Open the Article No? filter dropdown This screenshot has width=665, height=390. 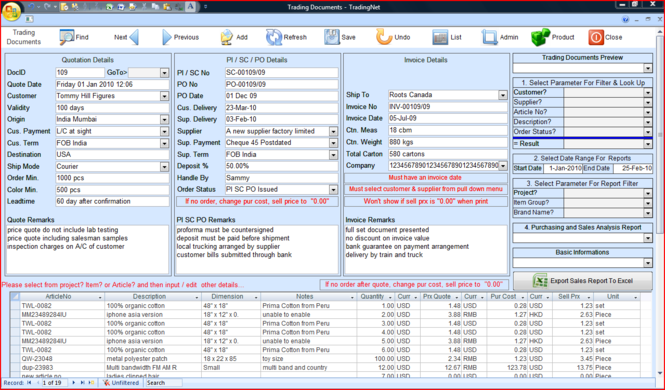tap(648, 112)
